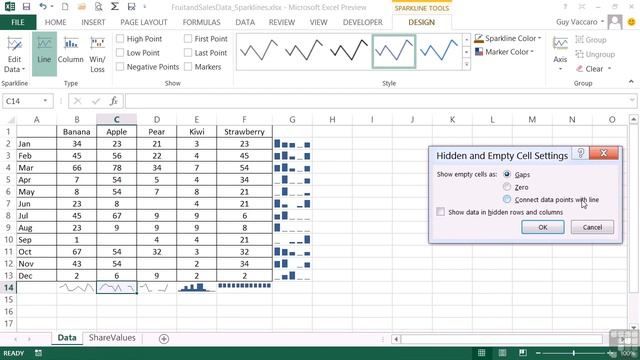Select the Zero radio button
The image size is (640, 360).
click(507, 187)
